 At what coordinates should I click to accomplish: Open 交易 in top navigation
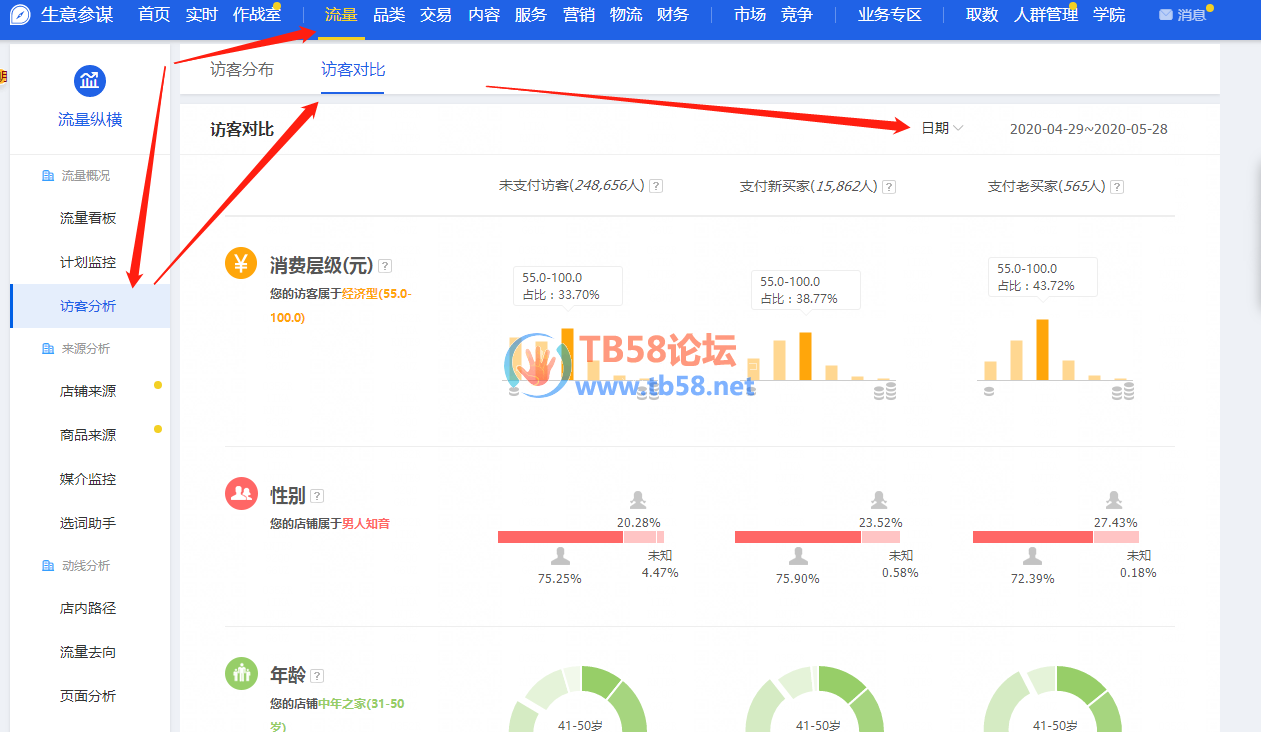(436, 15)
